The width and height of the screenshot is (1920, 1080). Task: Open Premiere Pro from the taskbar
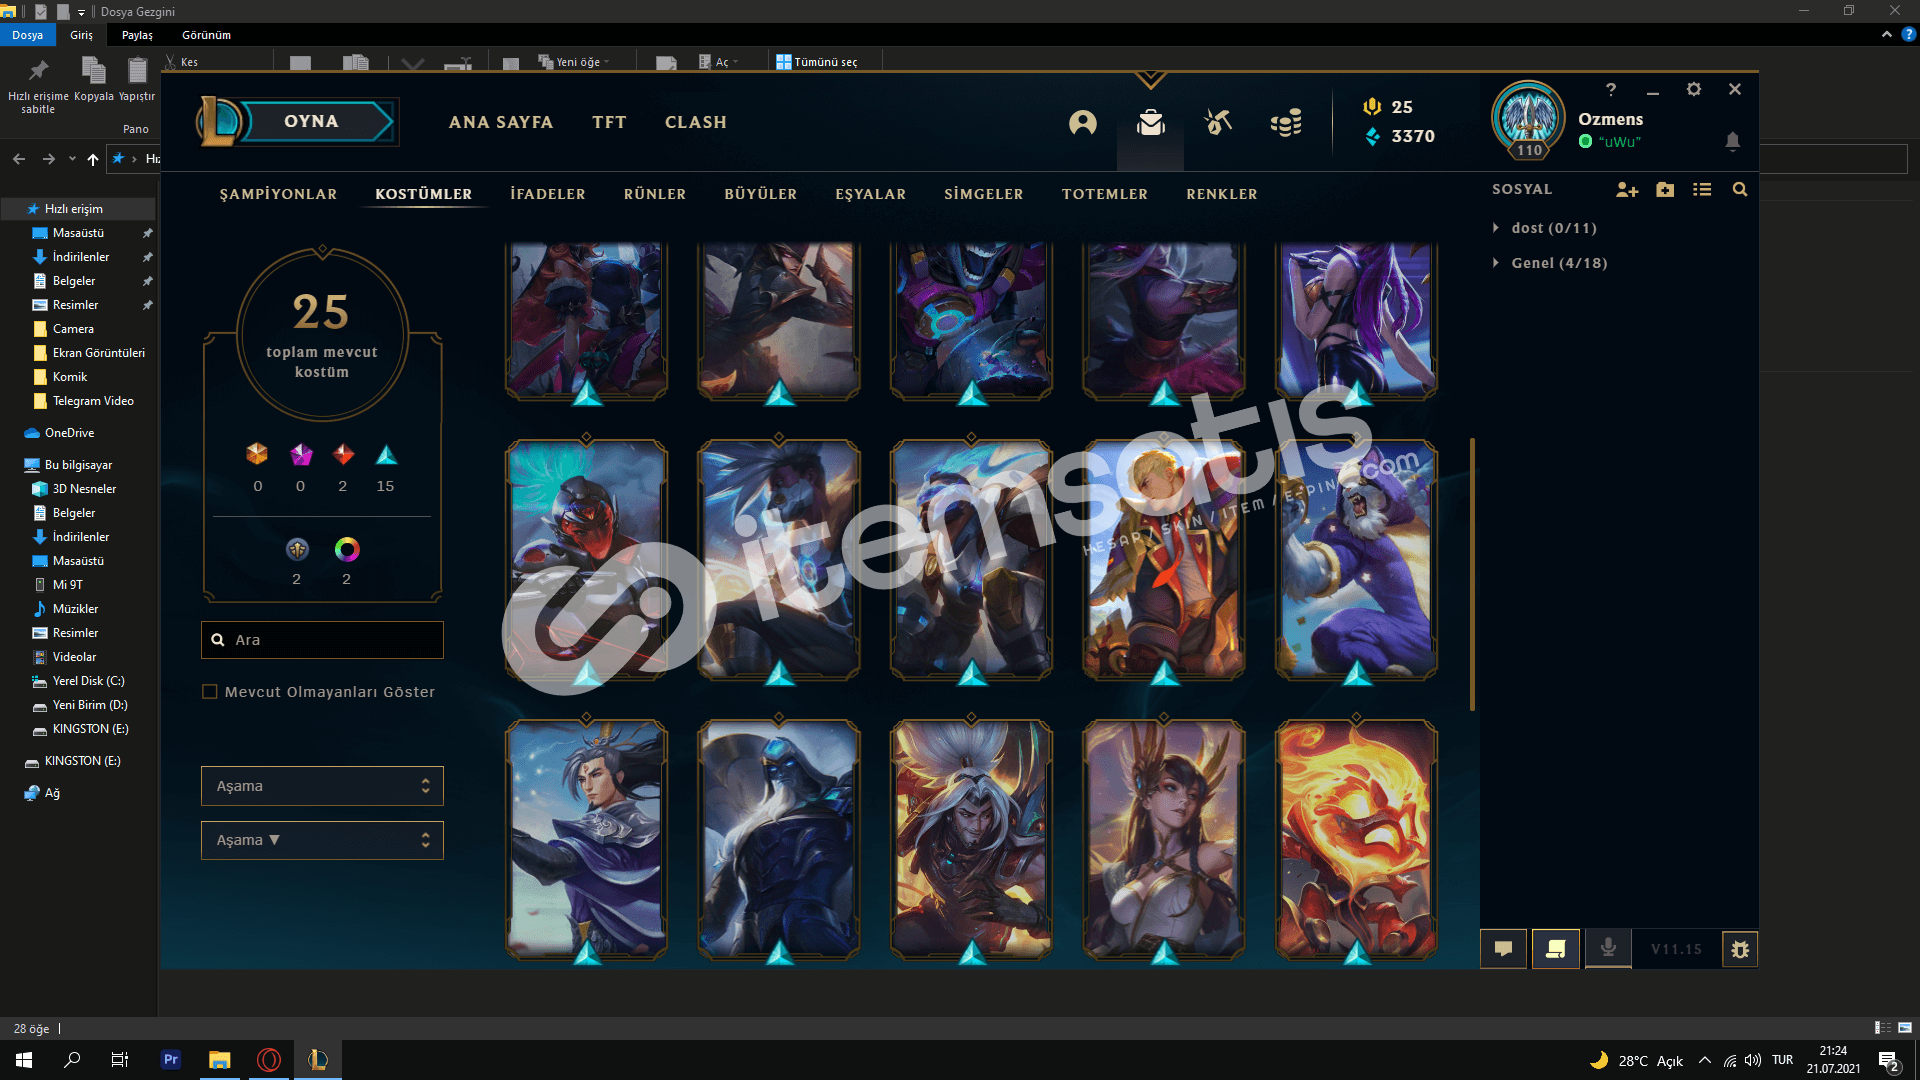click(x=171, y=1060)
